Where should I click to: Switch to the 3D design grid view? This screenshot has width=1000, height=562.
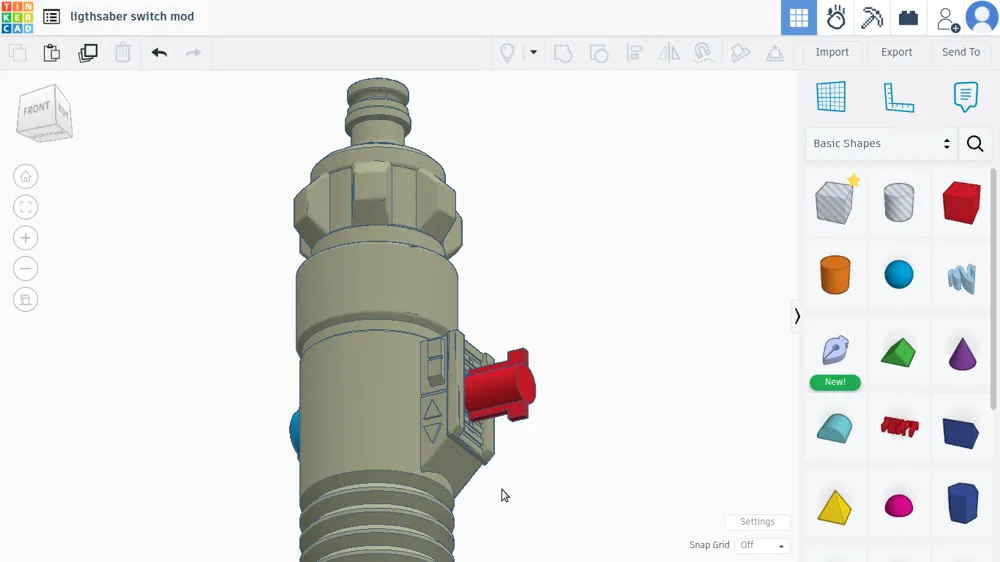[x=798, y=17]
